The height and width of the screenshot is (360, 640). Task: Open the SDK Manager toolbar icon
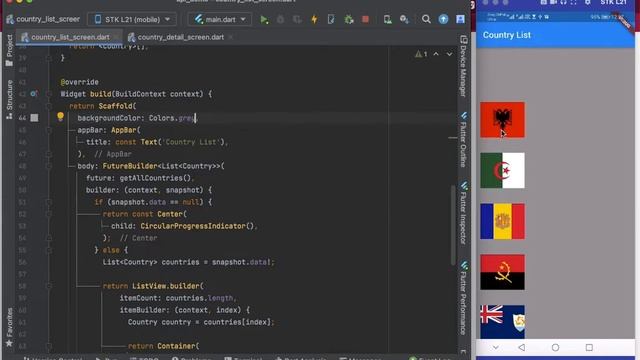click(404, 19)
